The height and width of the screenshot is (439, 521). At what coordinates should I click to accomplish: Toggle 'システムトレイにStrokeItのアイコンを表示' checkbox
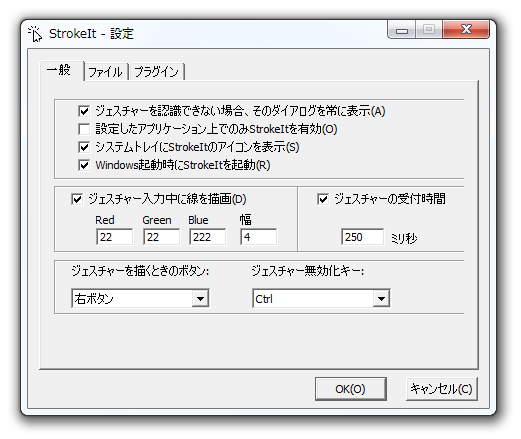pos(84,147)
